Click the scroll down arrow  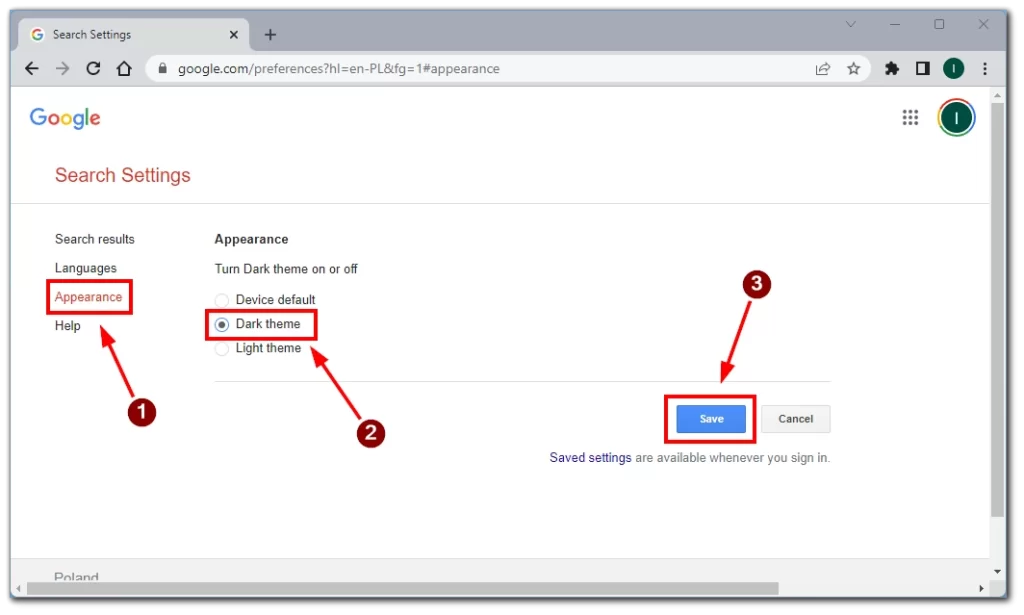[997, 572]
